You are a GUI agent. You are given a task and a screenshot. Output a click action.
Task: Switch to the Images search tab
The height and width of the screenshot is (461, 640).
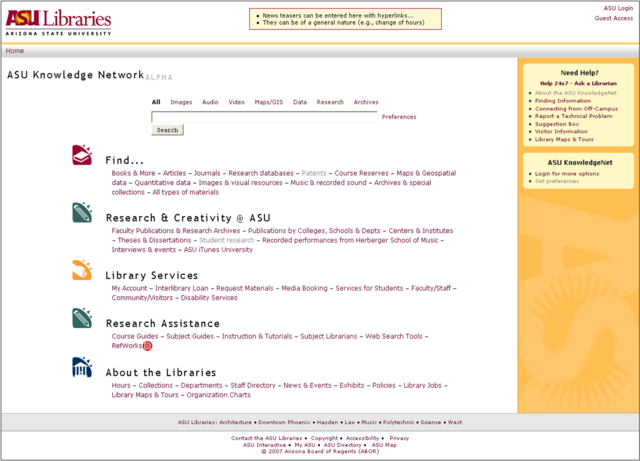(181, 102)
